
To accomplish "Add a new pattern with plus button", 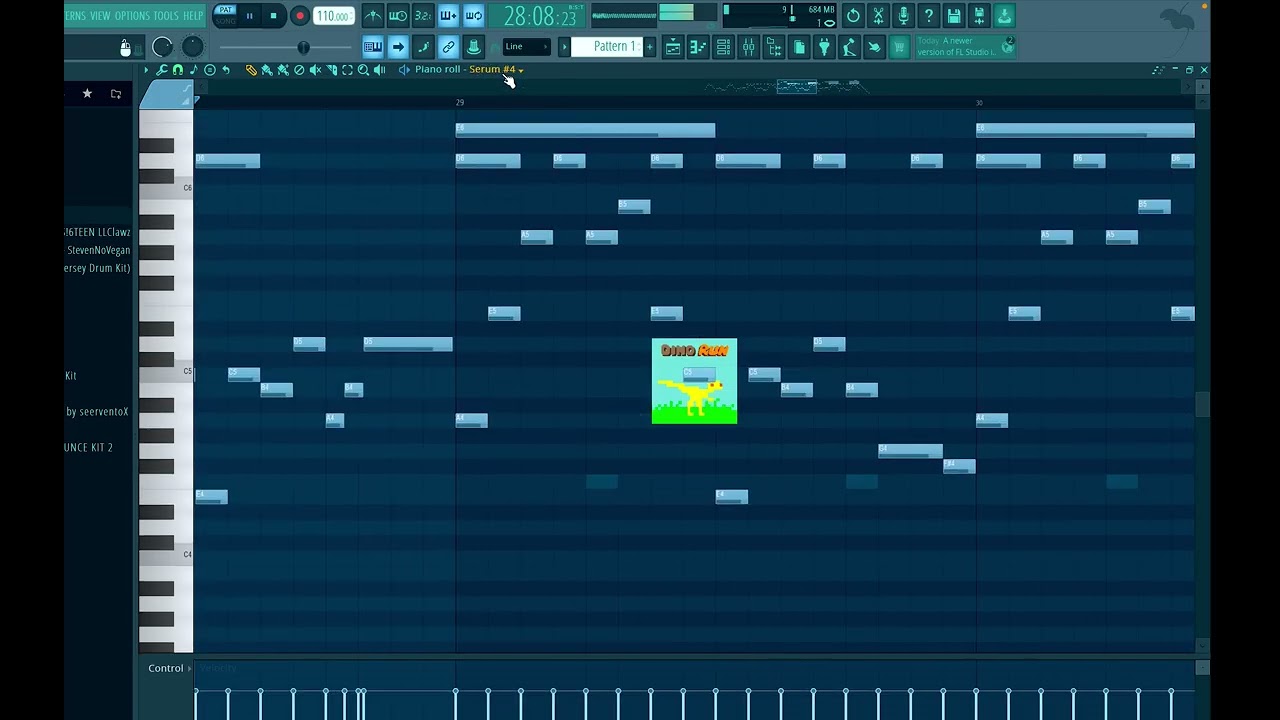I will pyautogui.click(x=650, y=47).
